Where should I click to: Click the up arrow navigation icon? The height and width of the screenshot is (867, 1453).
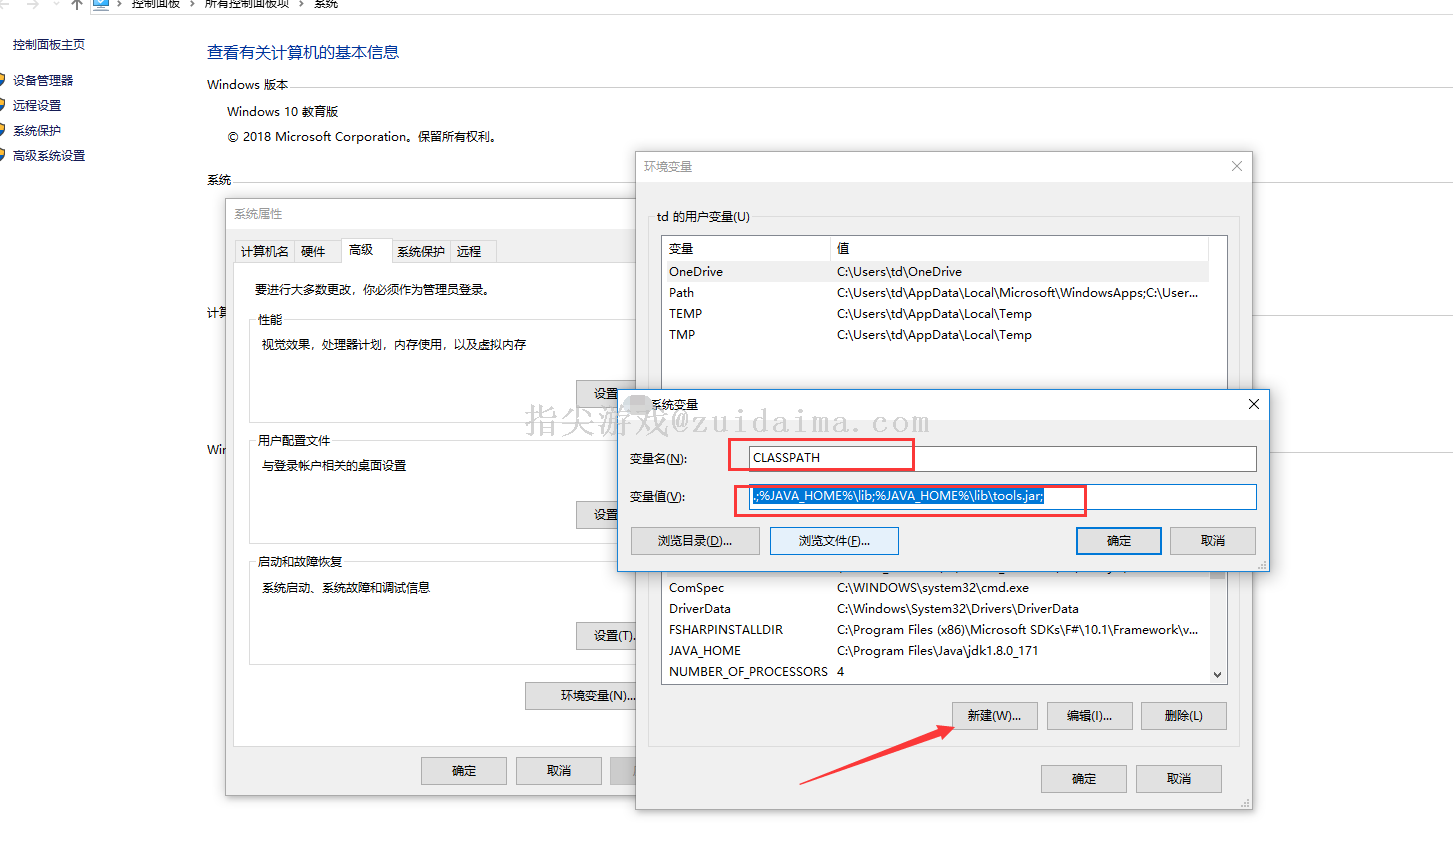tap(76, 5)
